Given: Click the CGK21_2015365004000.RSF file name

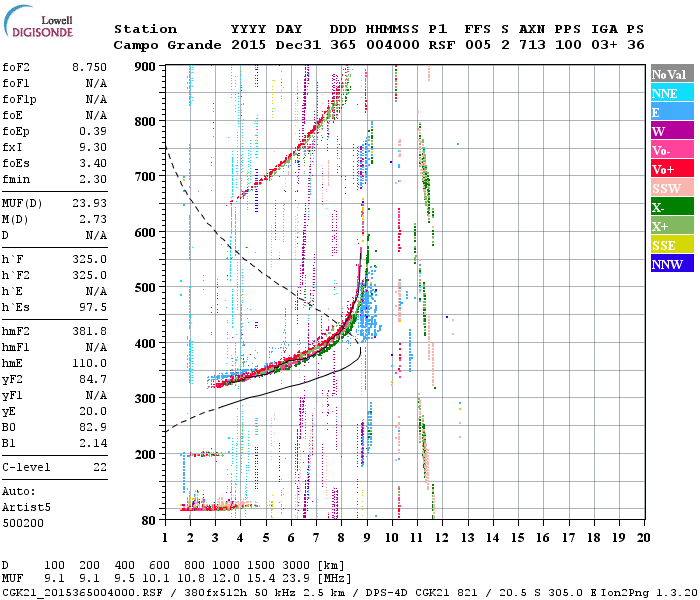Looking at the screenshot, I should (x=82, y=593).
